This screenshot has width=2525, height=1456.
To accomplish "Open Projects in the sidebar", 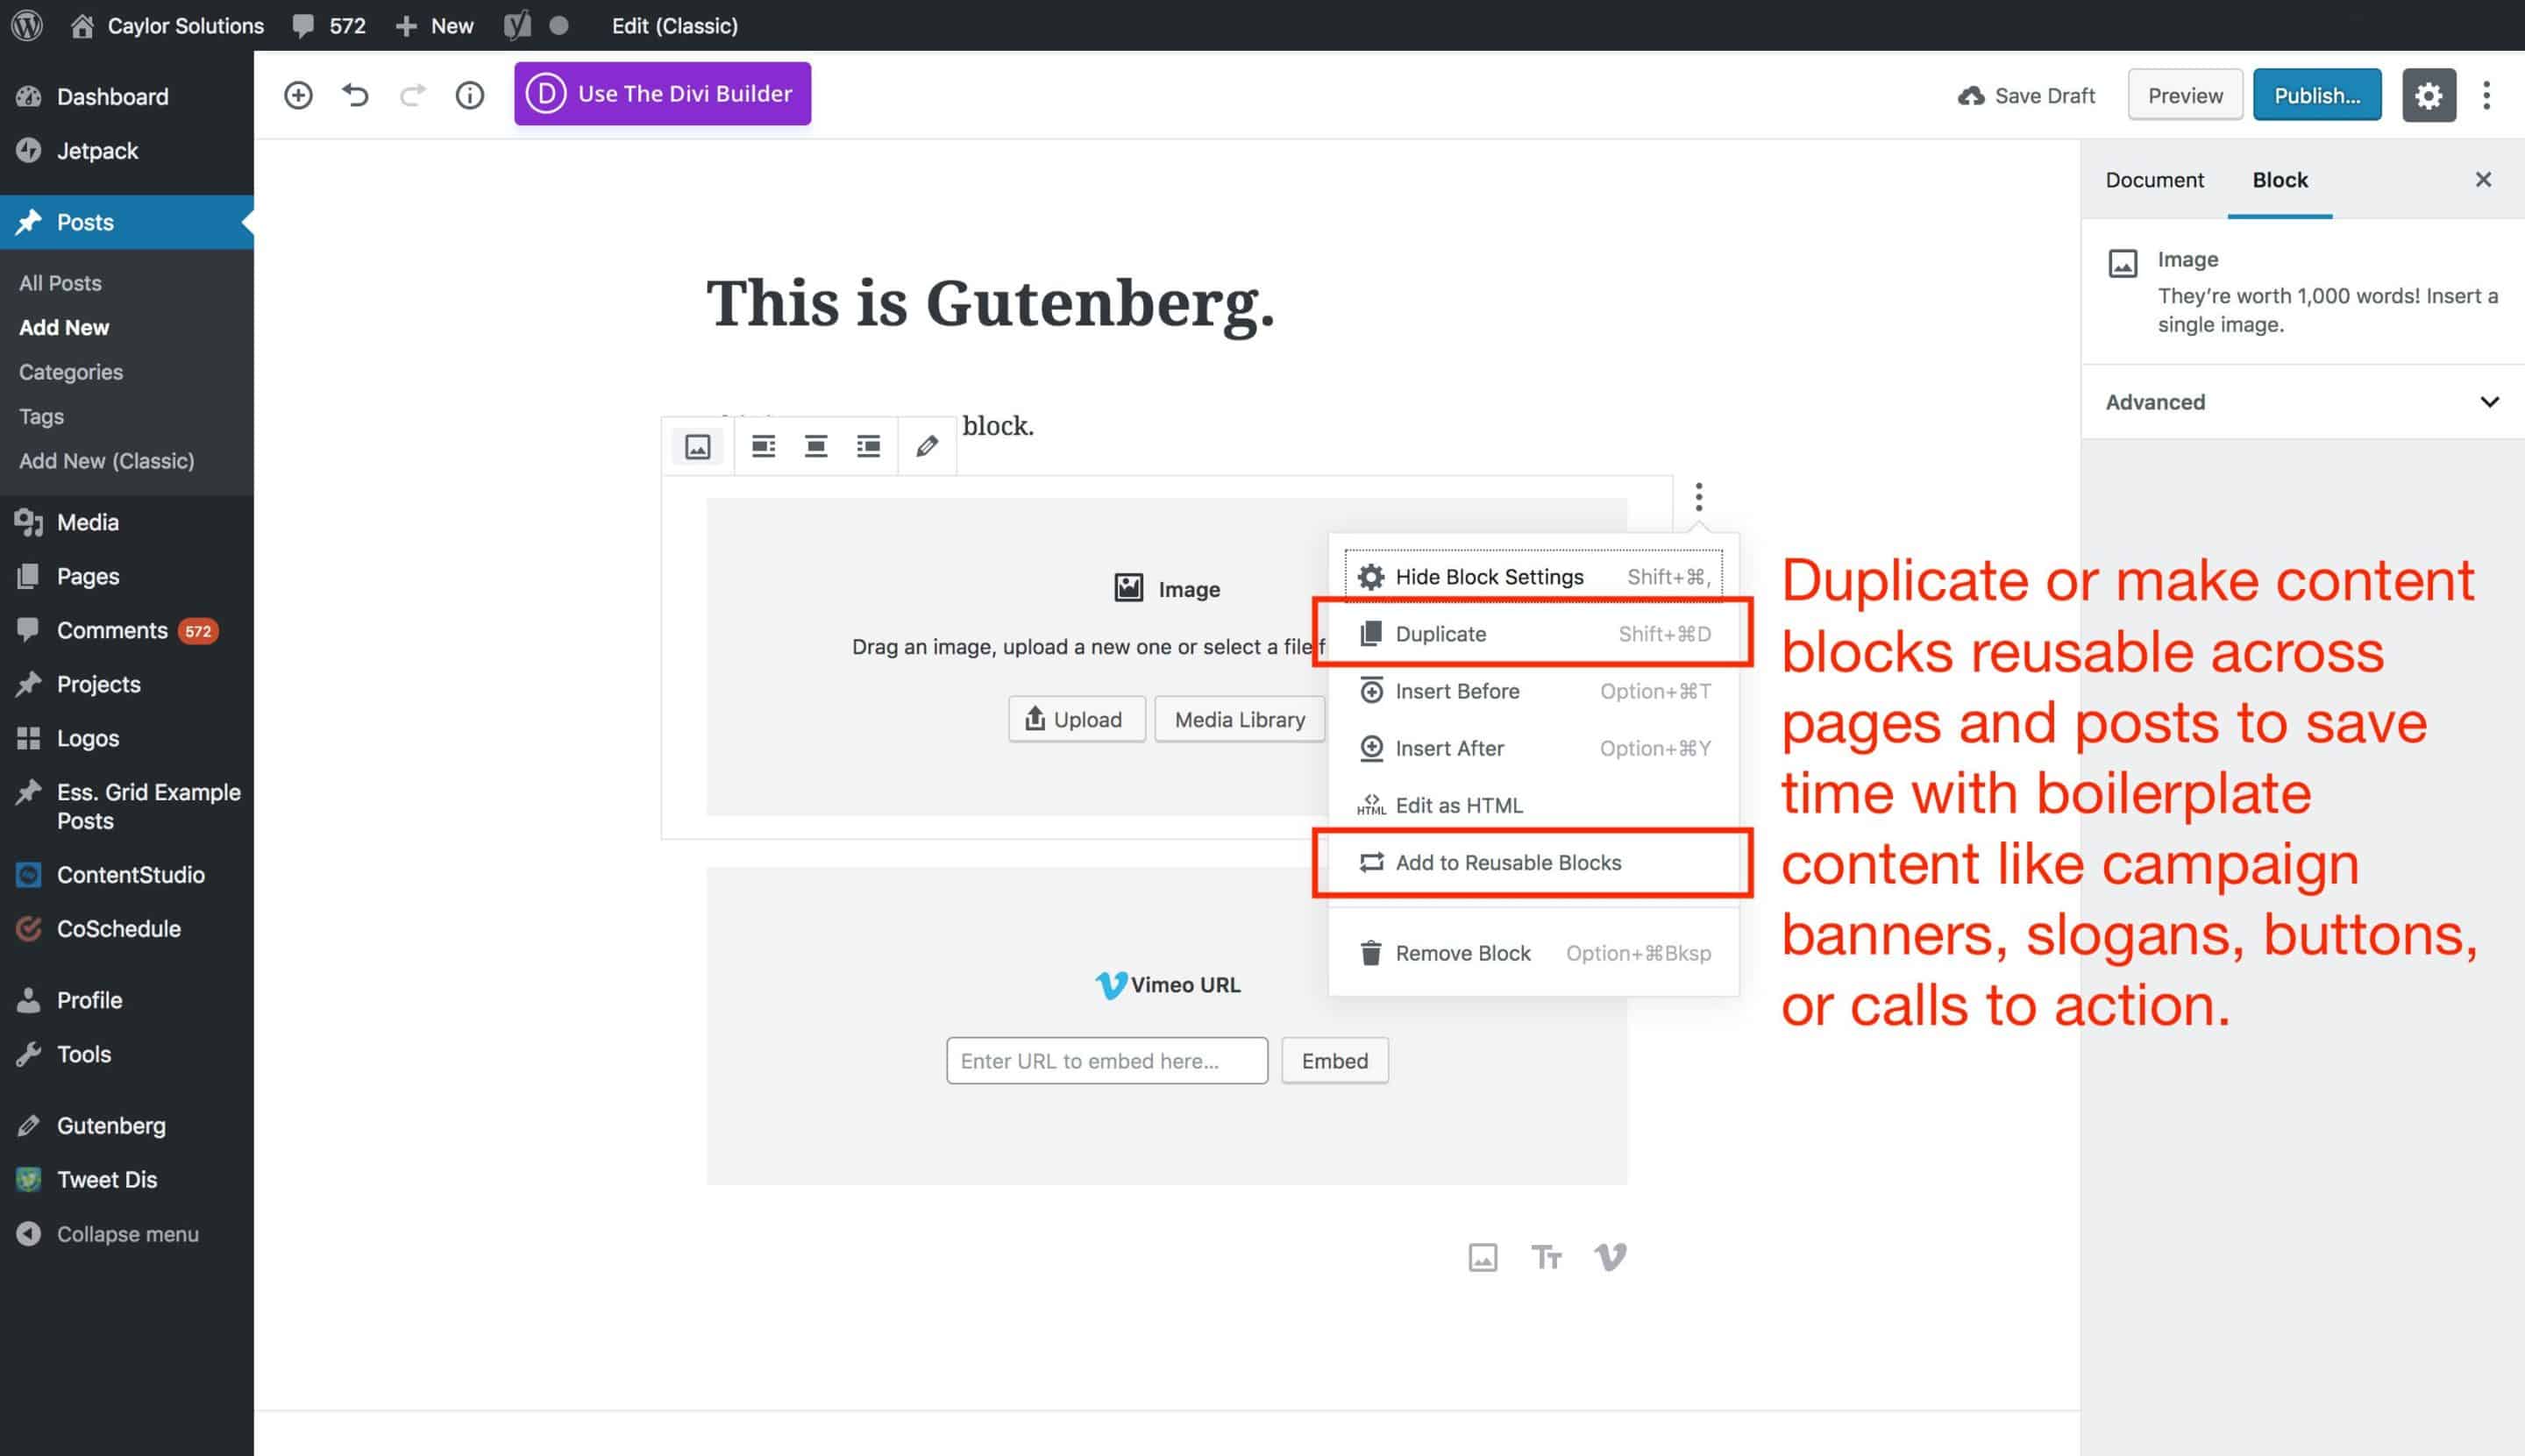I will coord(127,683).
